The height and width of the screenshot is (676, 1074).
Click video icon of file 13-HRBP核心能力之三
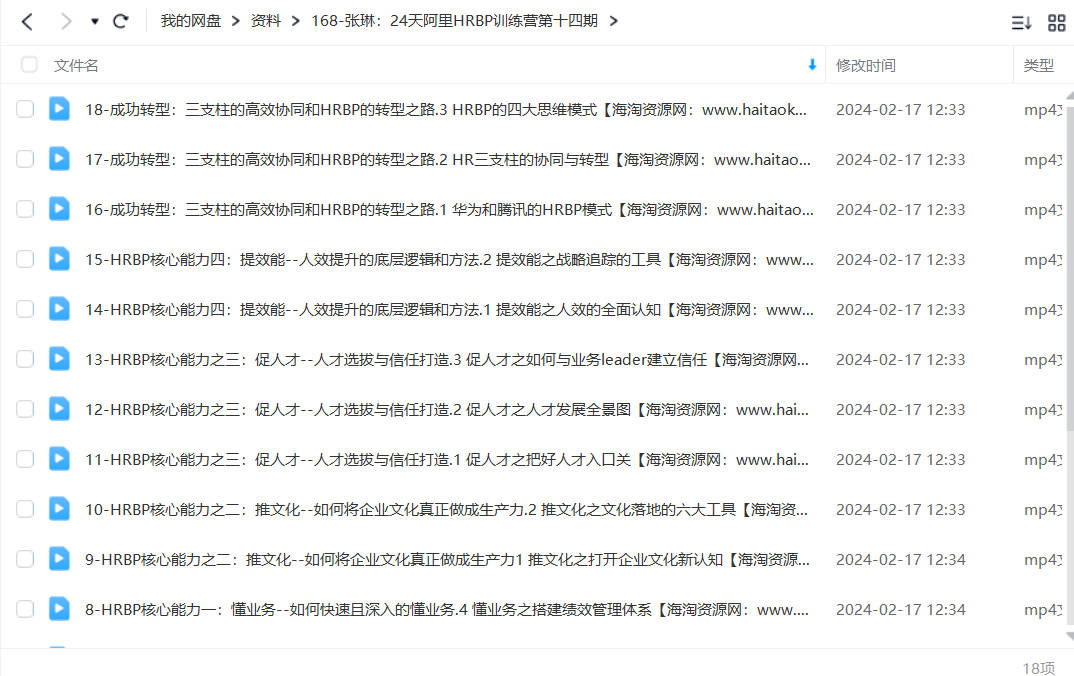coord(59,359)
